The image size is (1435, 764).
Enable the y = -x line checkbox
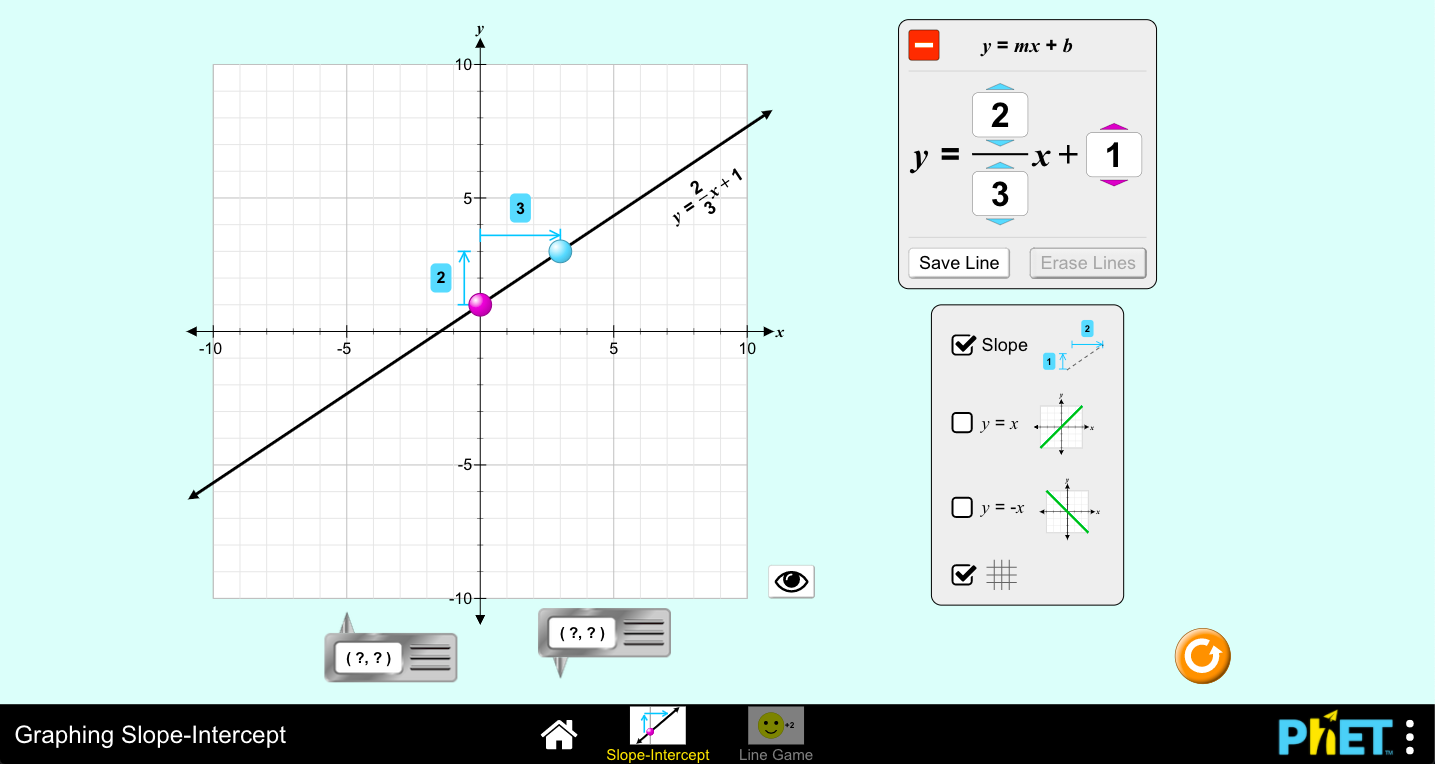click(963, 507)
